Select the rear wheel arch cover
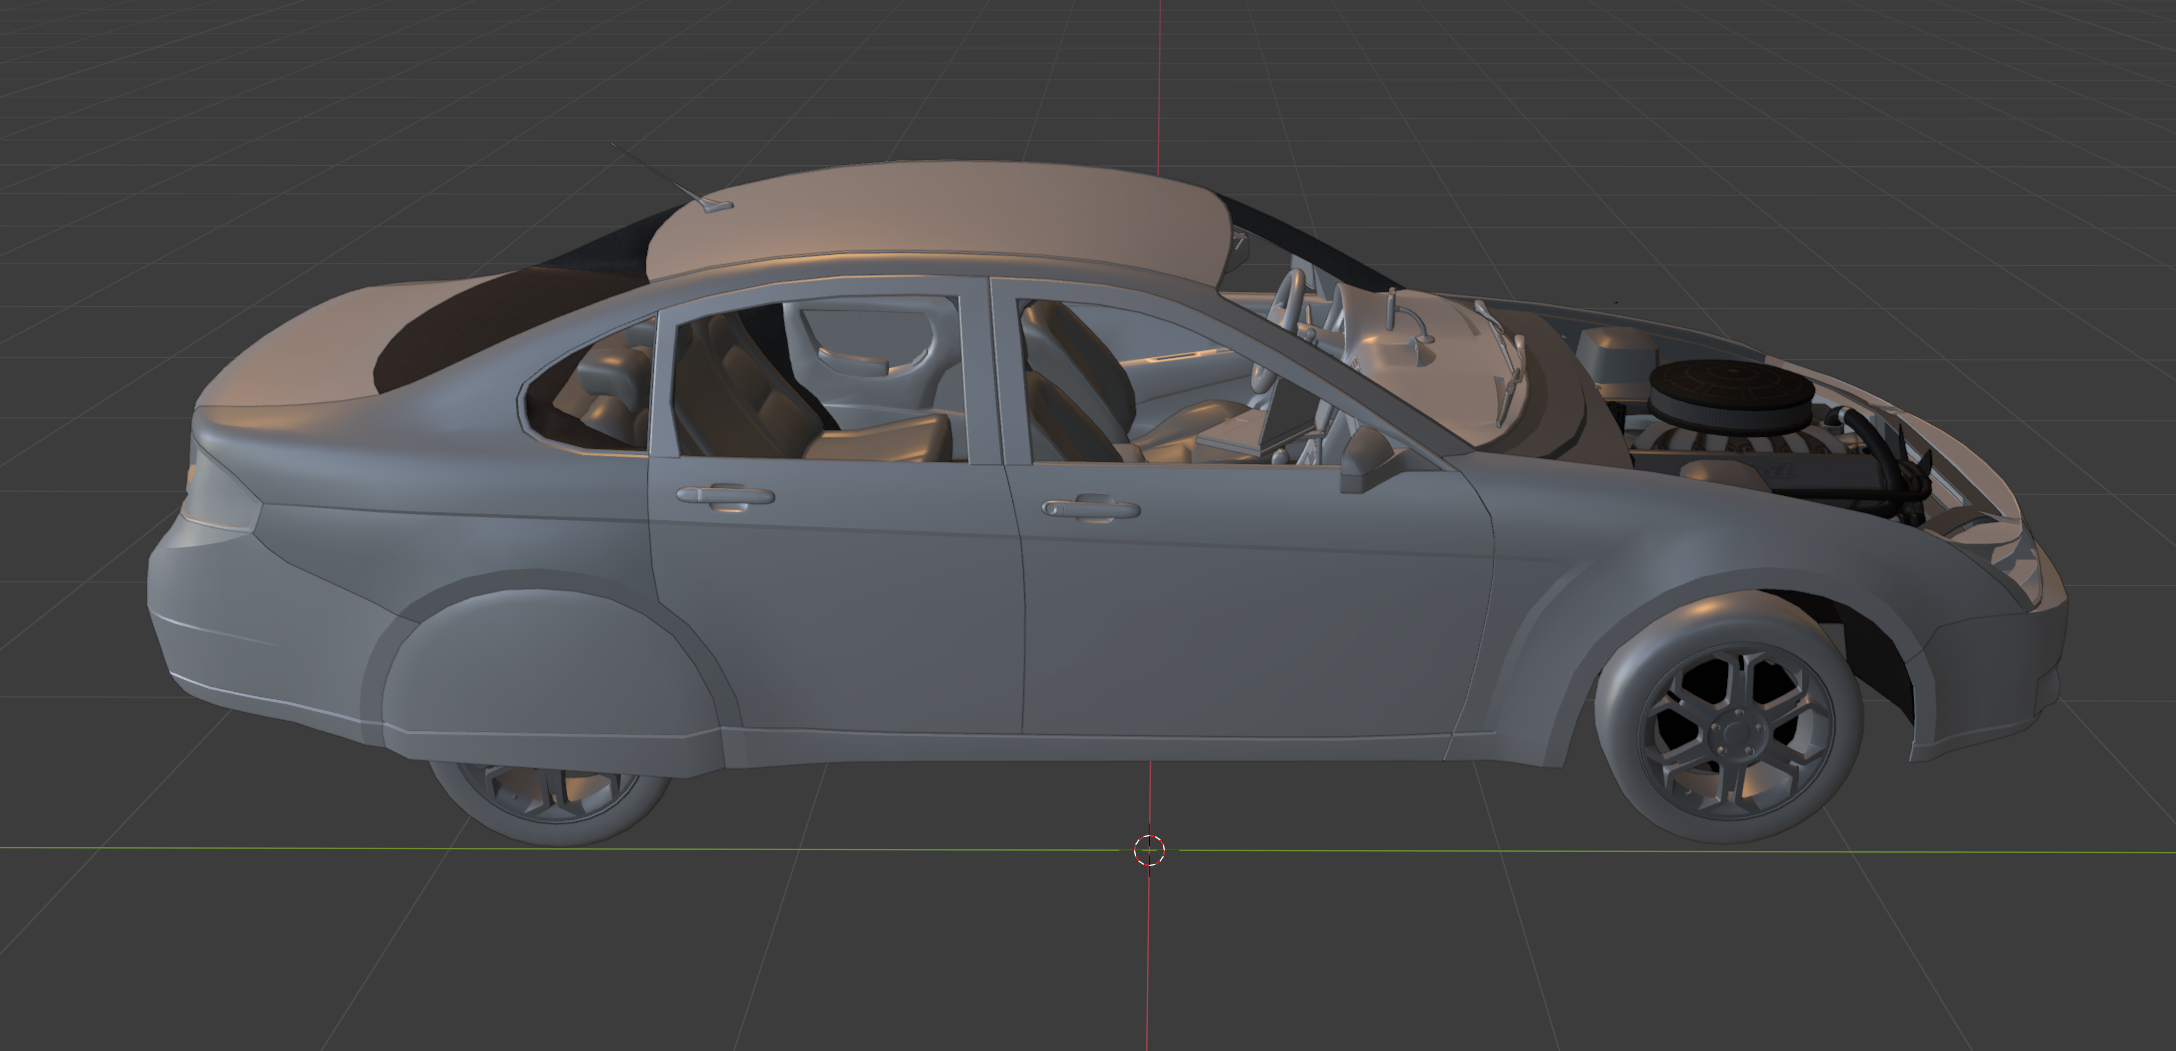Image resolution: width=2176 pixels, height=1051 pixels. pos(550,670)
